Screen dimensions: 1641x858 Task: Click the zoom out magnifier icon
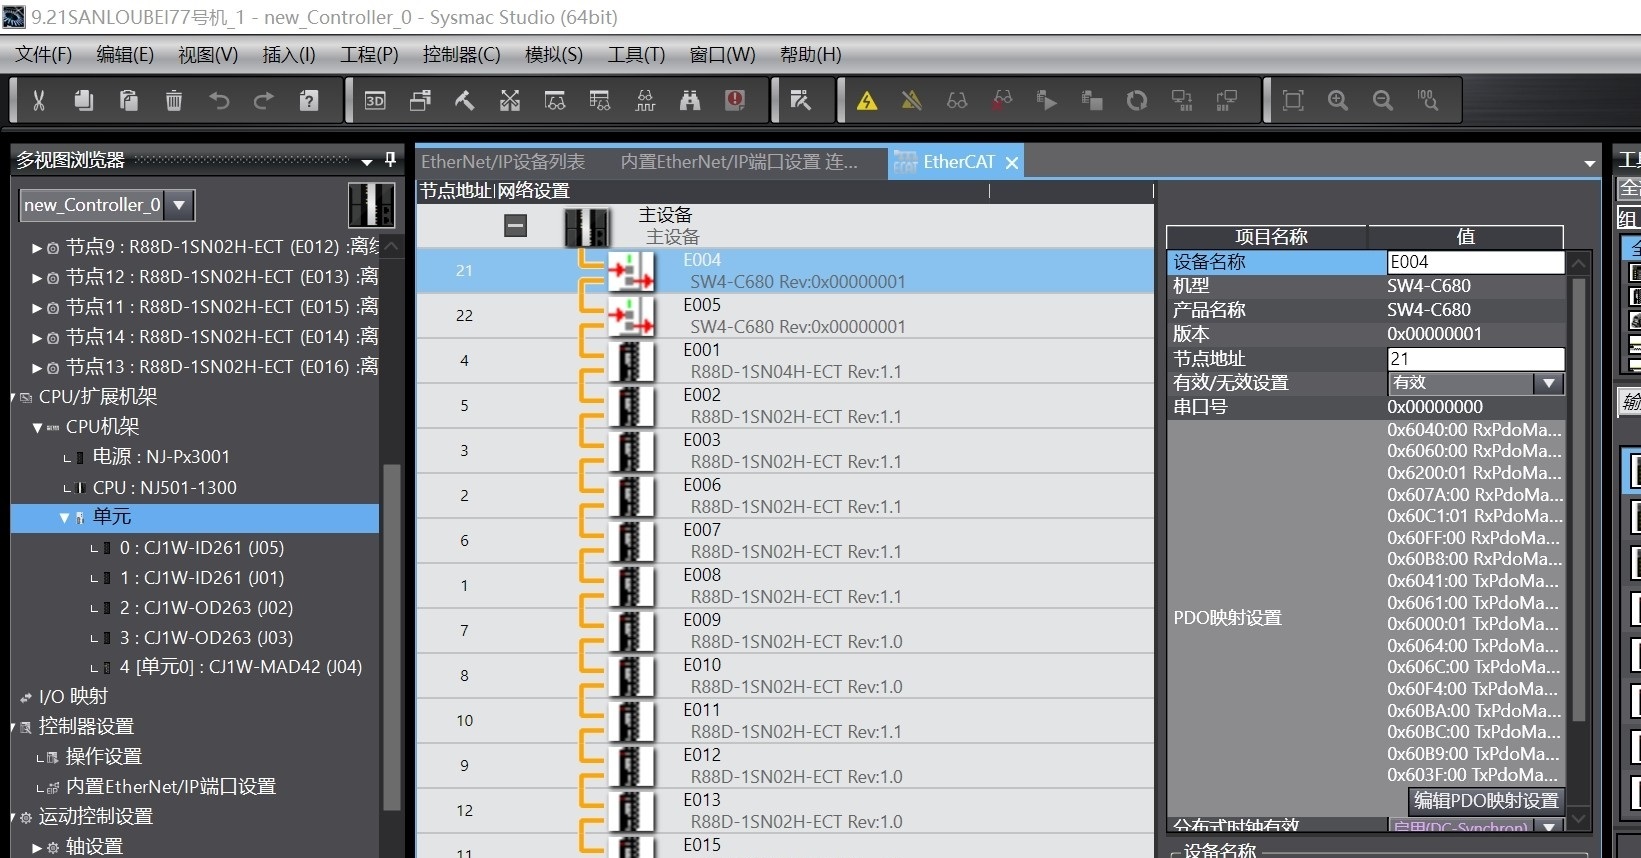tap(1383, 100)
